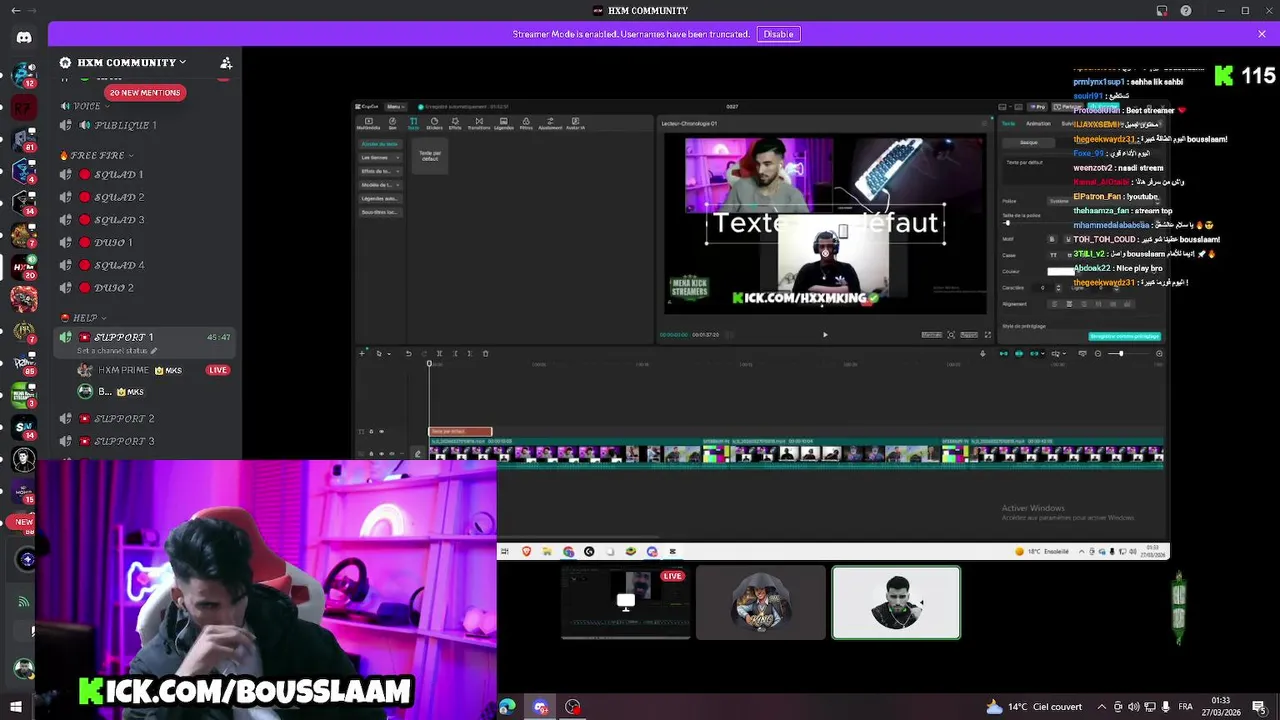Collapse the FREE FIRE channel category

click(97, 155)
